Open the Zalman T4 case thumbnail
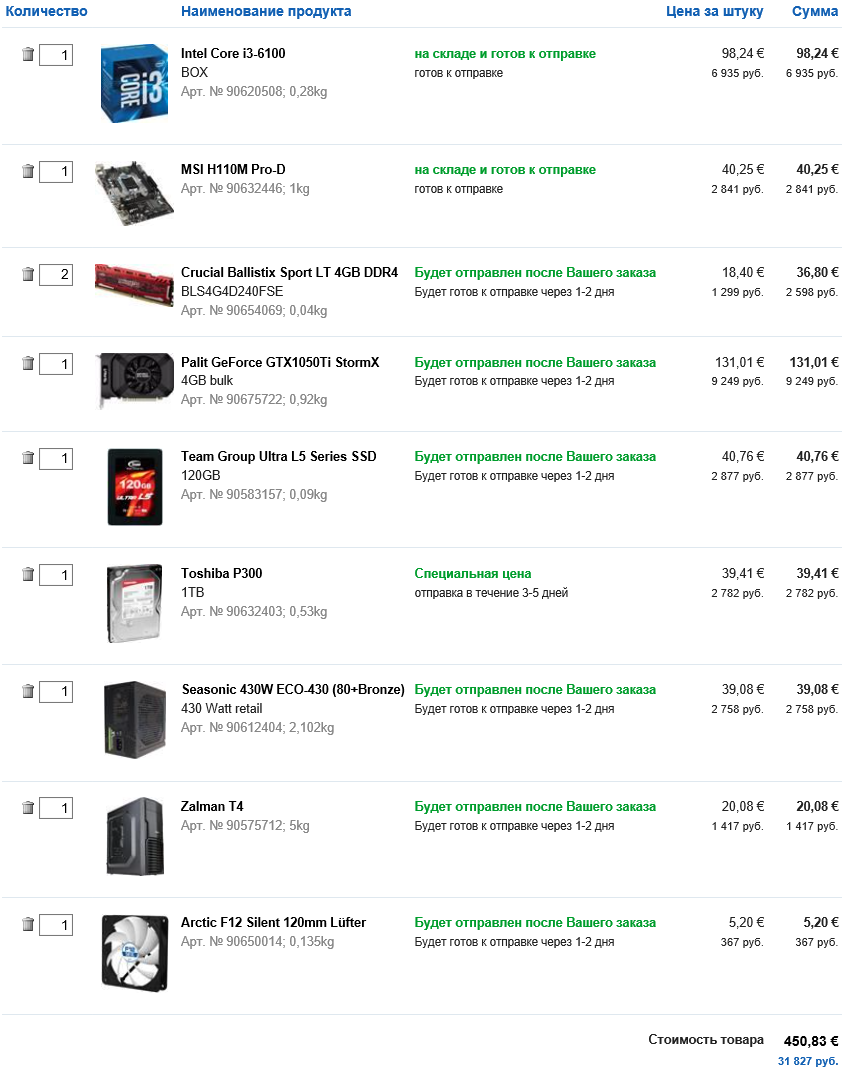This screenshot has height=1073, width=846. 134,836
